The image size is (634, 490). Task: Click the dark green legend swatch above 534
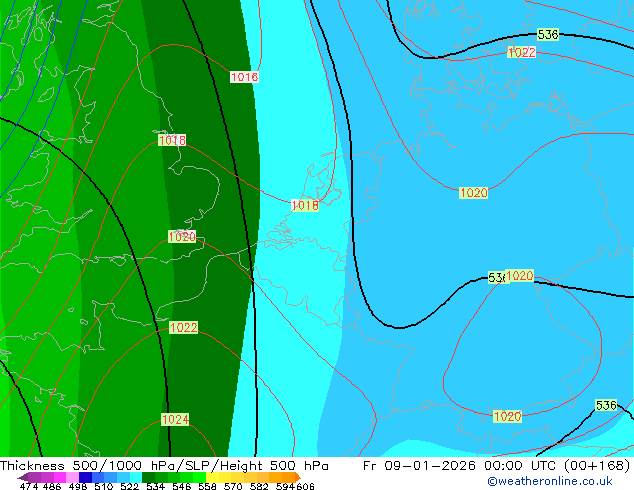tap(148, 477)
